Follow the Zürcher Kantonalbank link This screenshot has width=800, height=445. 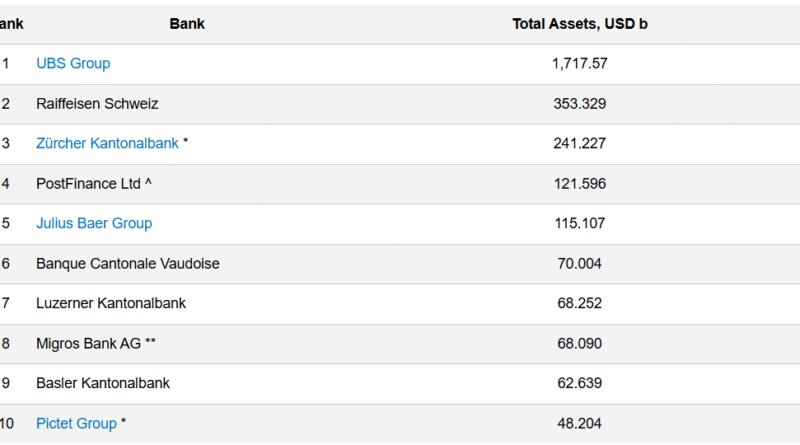click(107, 143)
